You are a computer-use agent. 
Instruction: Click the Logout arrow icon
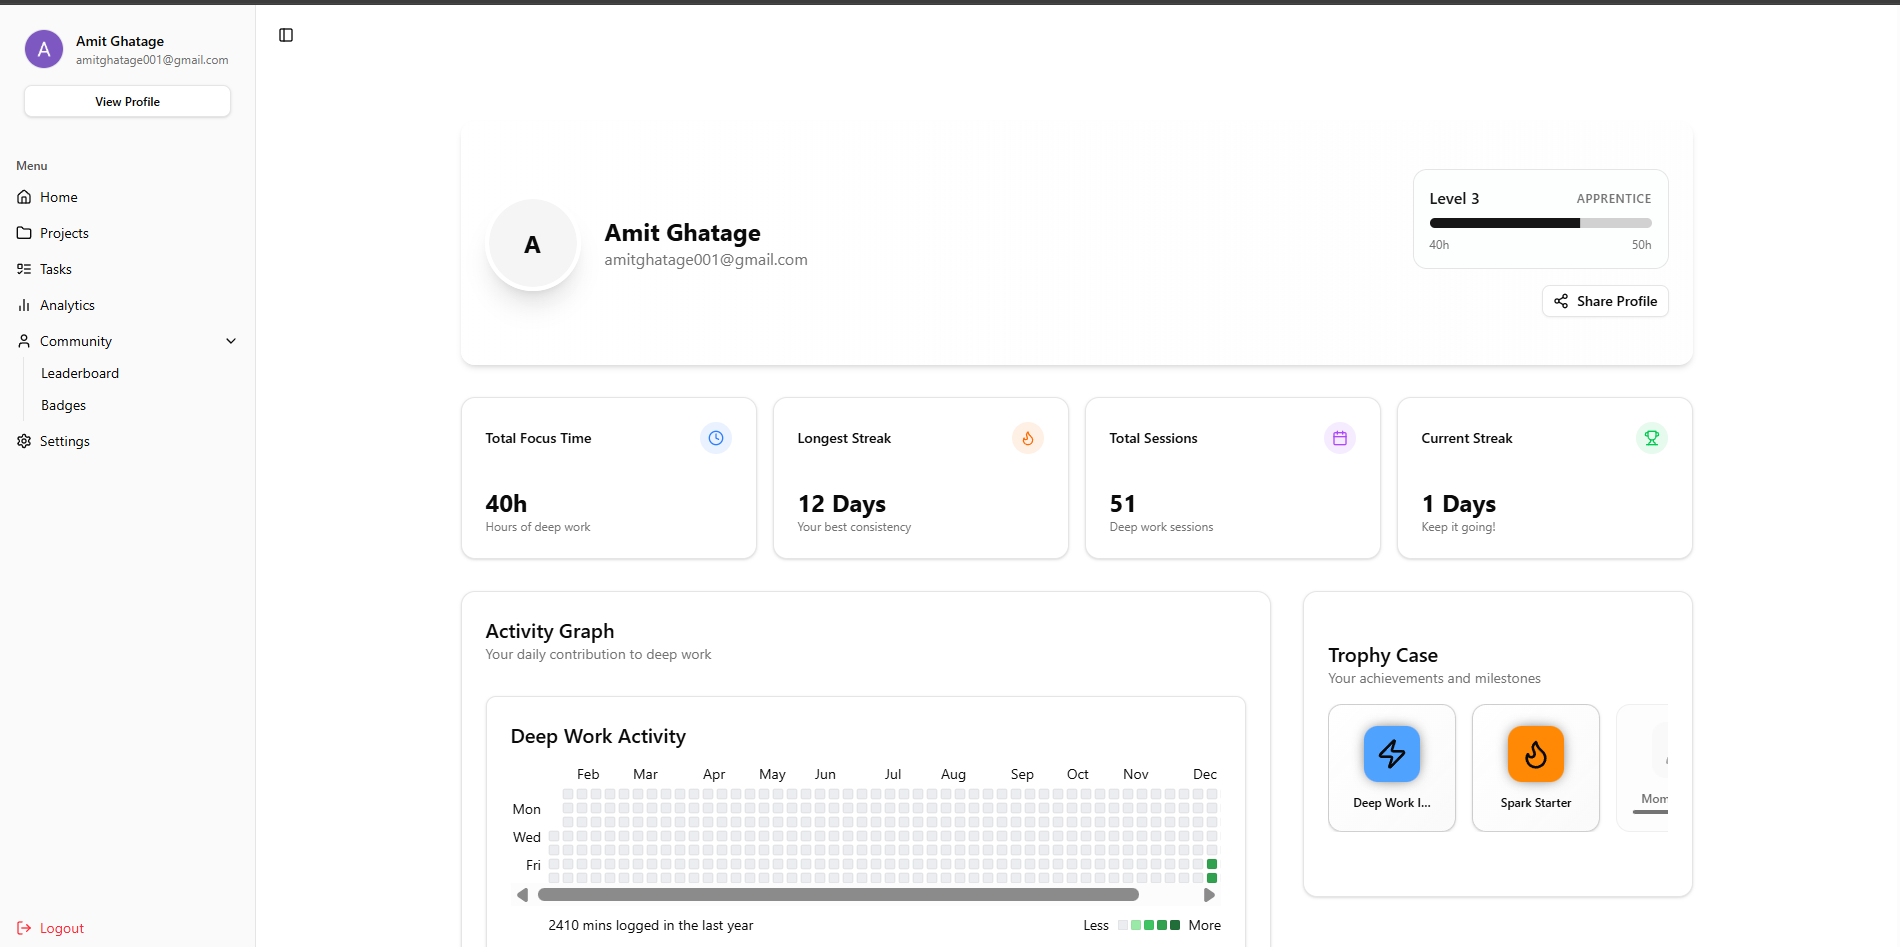[x=24, y=928]
